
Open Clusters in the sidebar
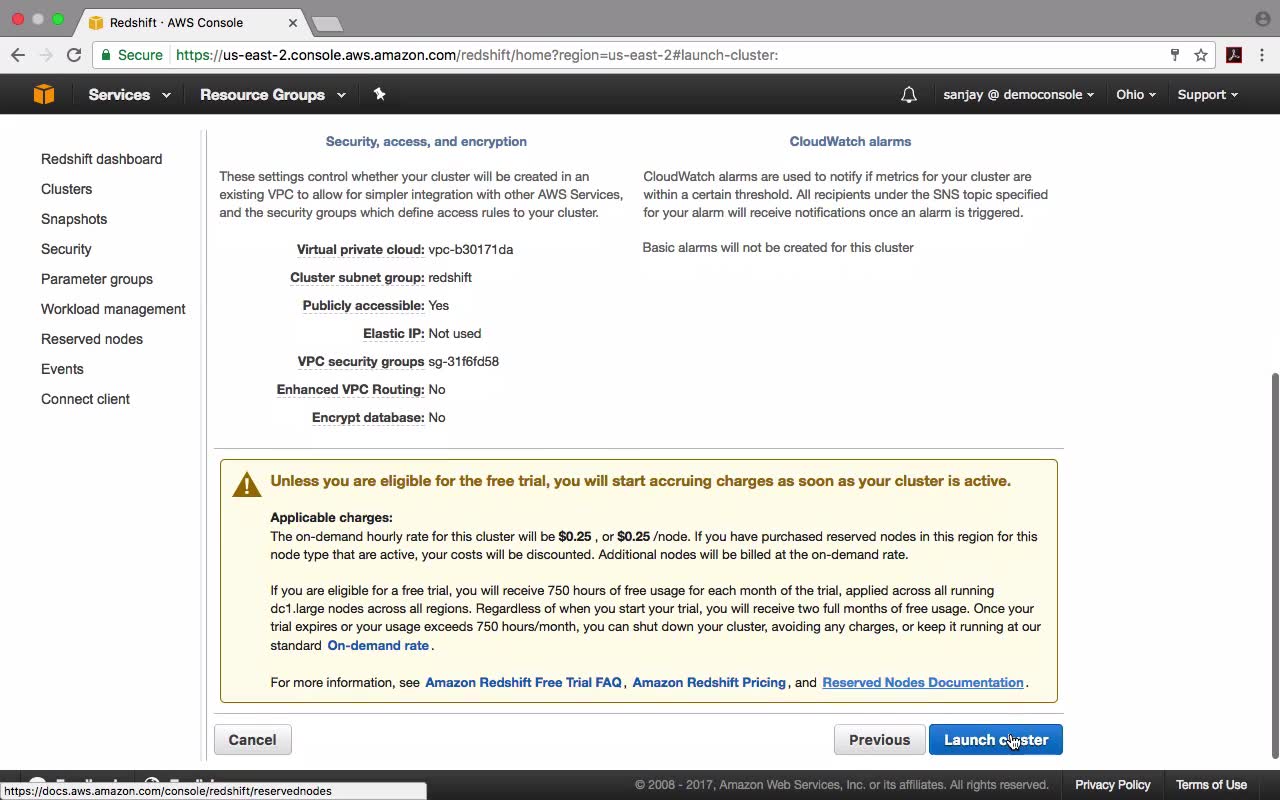[x=66, y=189]
